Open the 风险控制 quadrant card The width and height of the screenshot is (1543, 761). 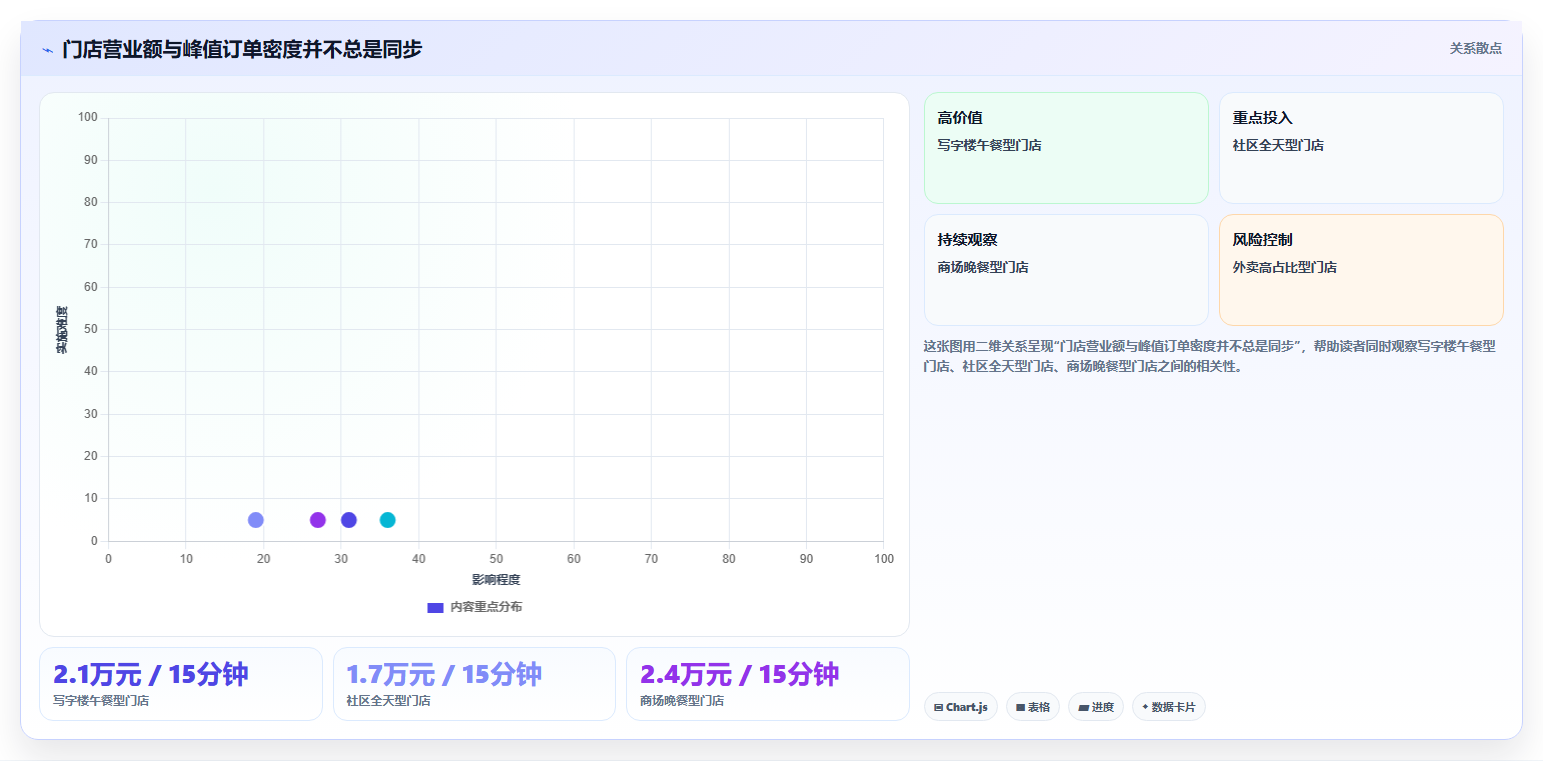tap(1361, 270)
